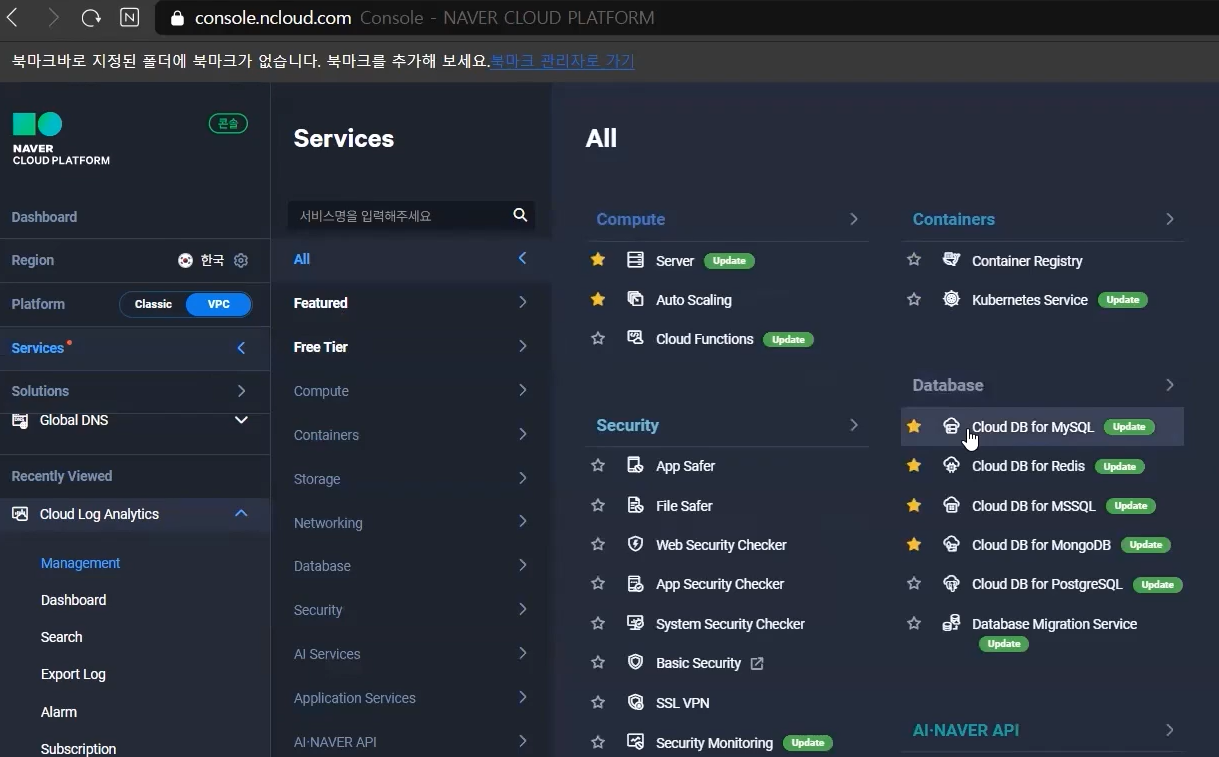The image size is (1219, 757).
Task: Click the Container Registry icon
Action: (951, 260)
